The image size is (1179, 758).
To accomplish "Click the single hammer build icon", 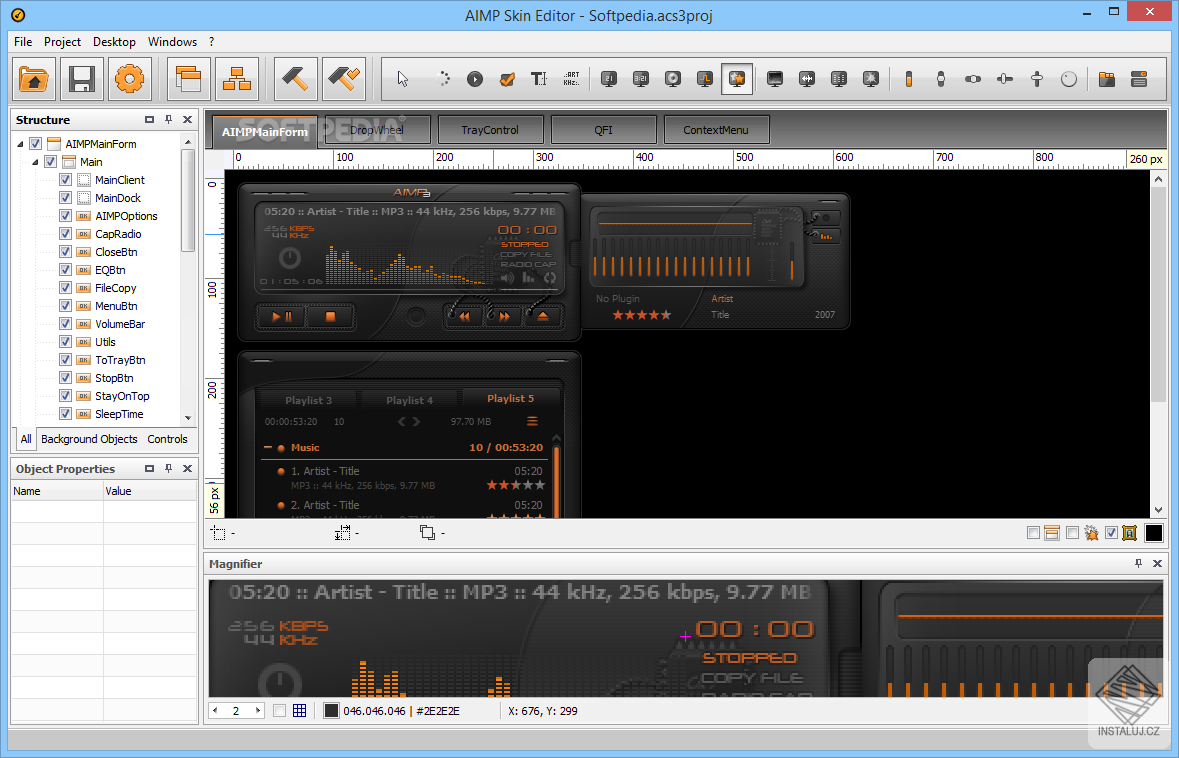I will 295,79.
